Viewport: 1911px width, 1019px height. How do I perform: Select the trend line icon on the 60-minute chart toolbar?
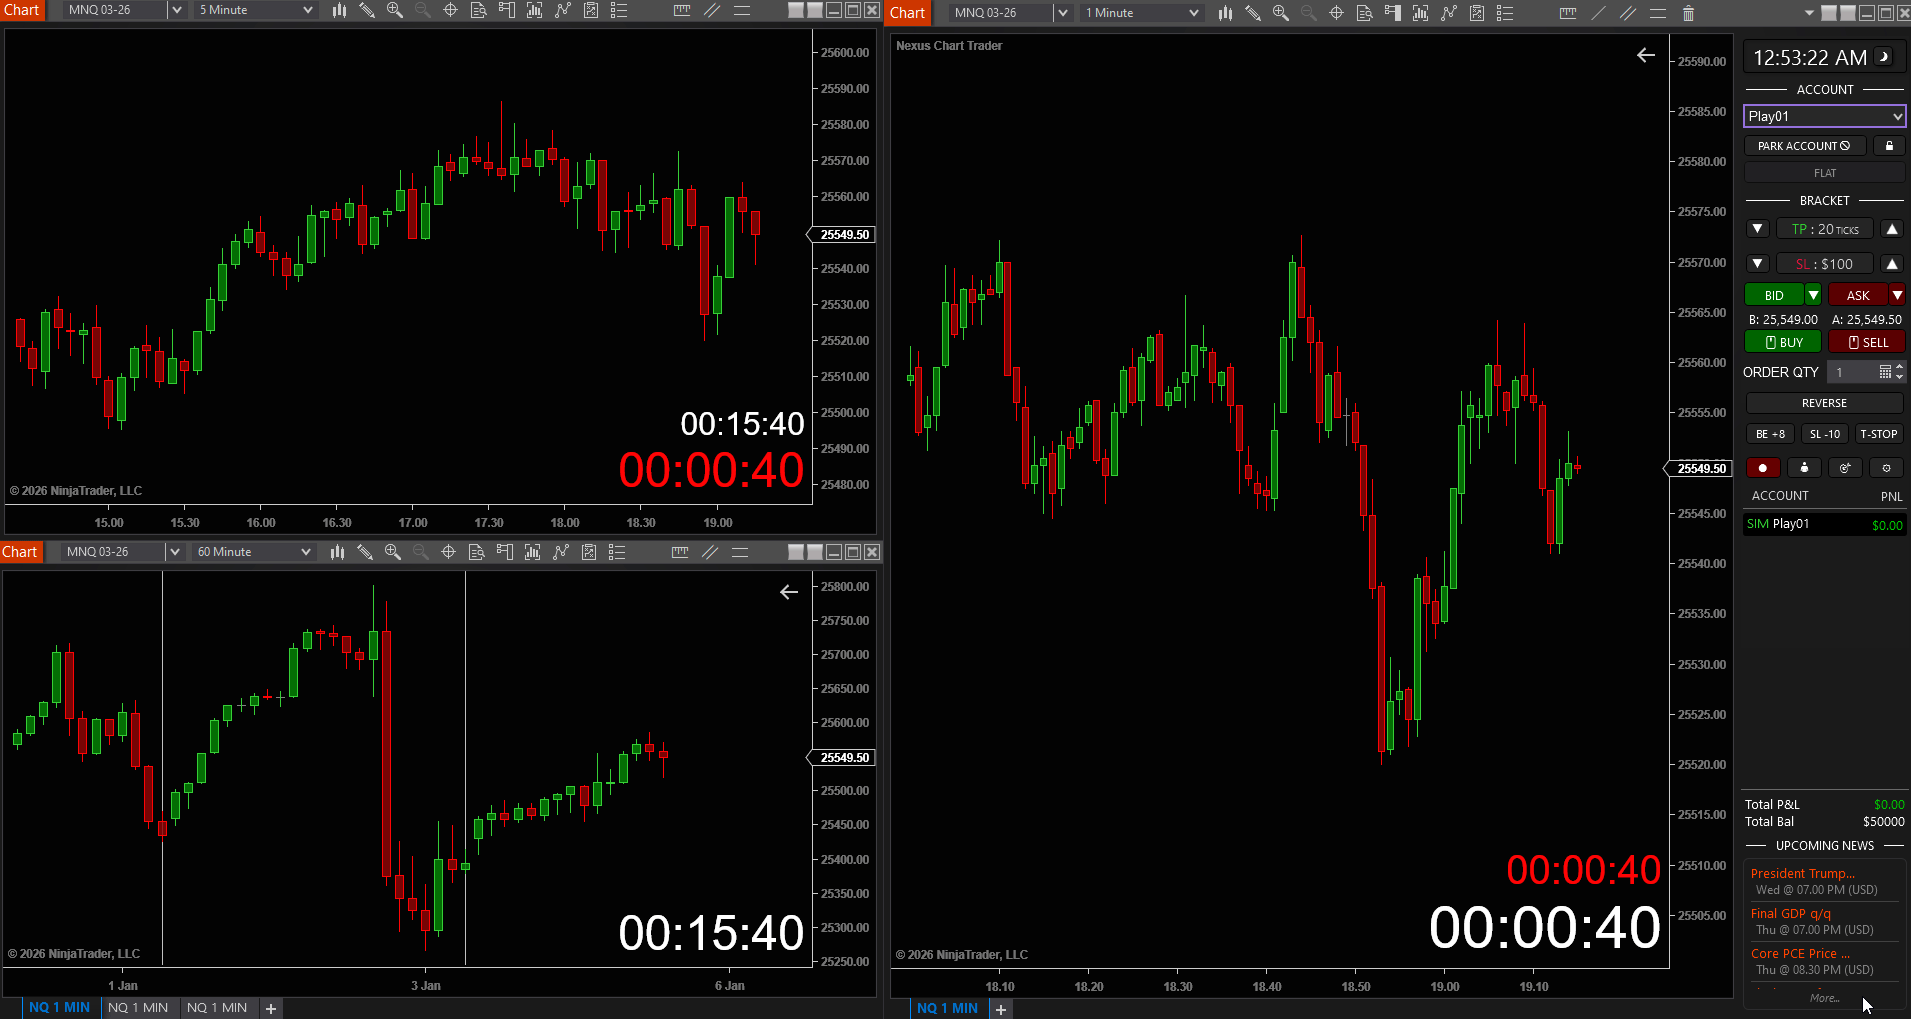click(561, 552)
